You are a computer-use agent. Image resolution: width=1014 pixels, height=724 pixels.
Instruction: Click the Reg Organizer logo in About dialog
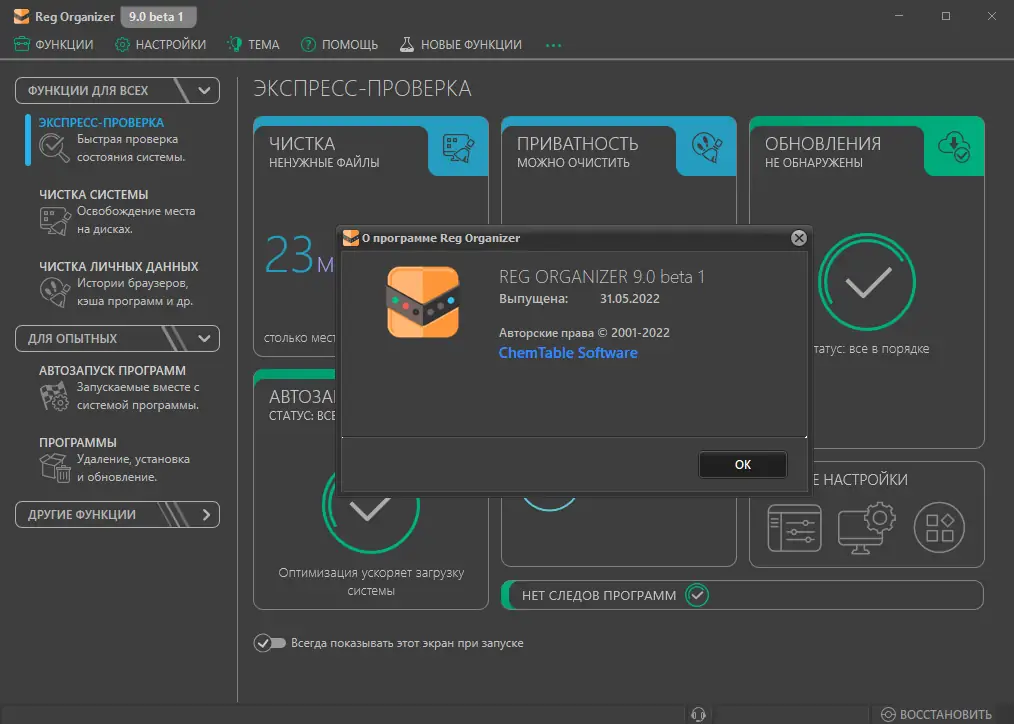pos(423,302)
